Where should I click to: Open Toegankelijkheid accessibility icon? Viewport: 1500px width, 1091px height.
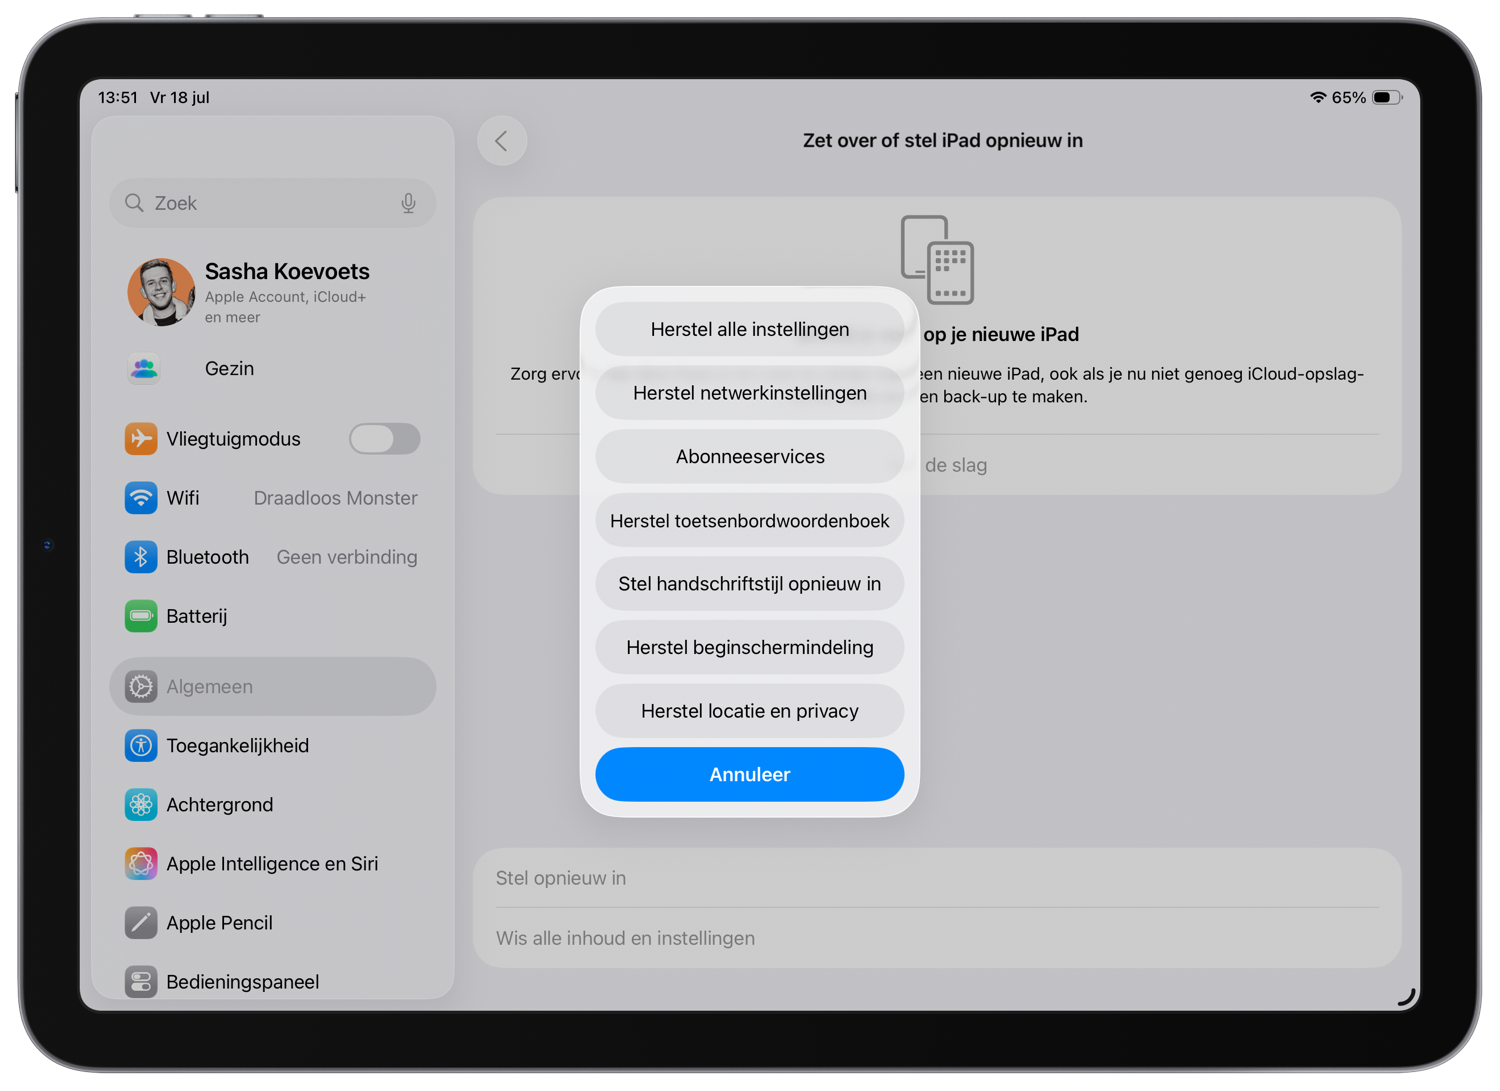click(141, 745)
